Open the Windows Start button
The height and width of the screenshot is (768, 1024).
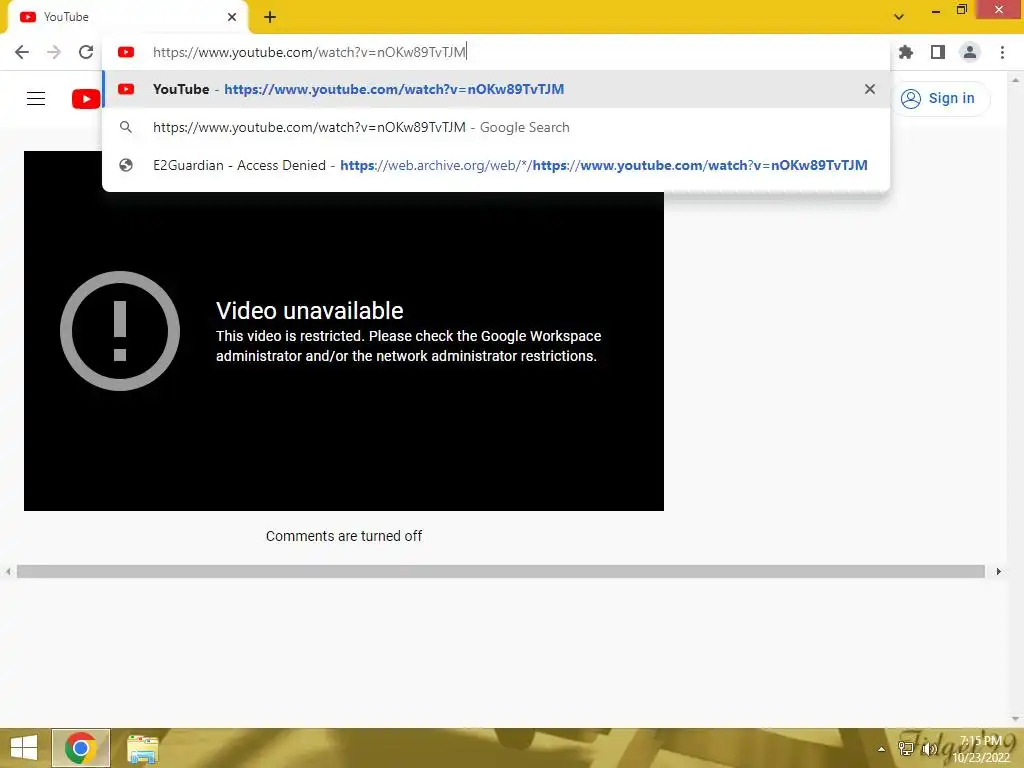coord(24,748)
